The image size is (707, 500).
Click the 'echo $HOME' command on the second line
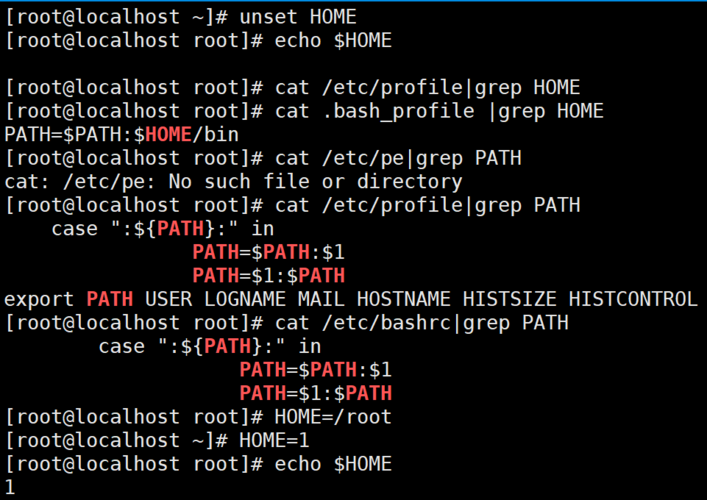[333, 41]
